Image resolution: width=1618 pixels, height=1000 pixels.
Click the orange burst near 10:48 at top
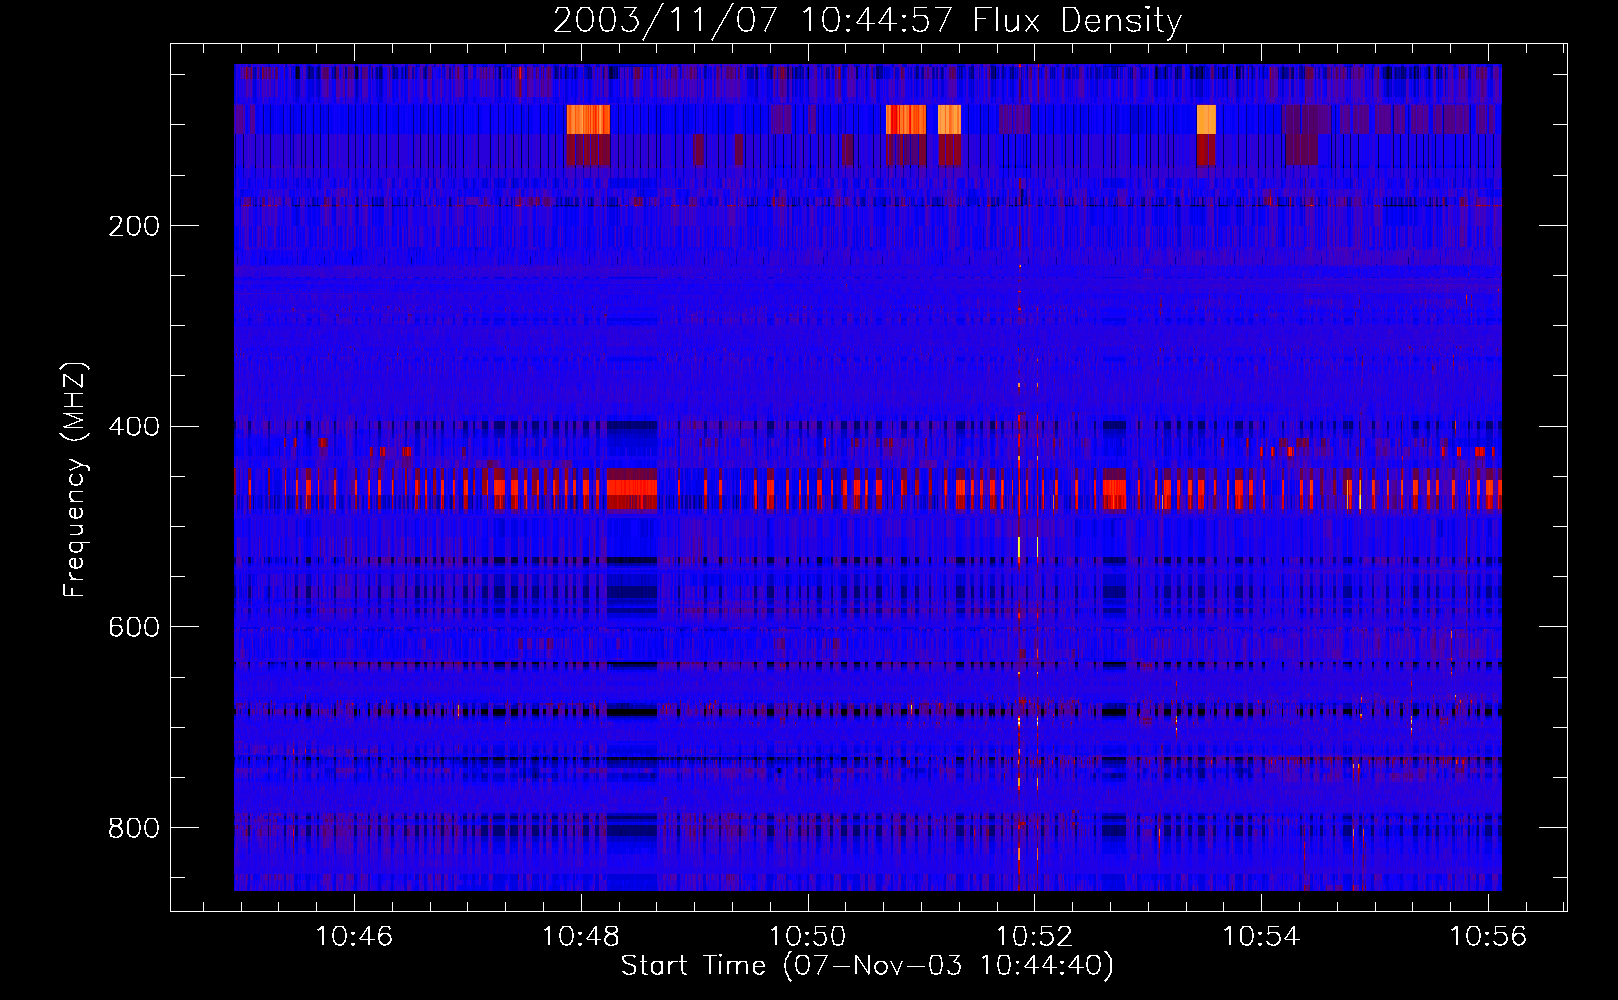tap(588, 119)
